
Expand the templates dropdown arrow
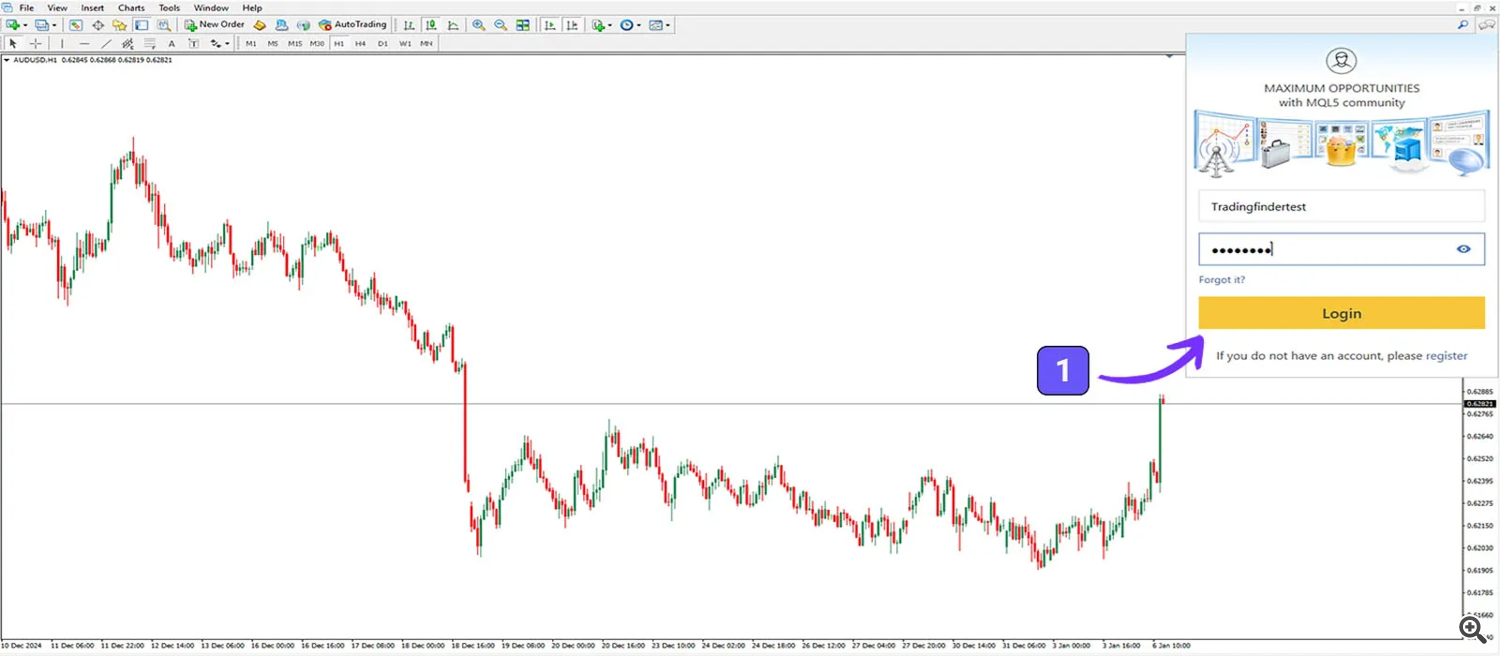(x=667, y=25)
